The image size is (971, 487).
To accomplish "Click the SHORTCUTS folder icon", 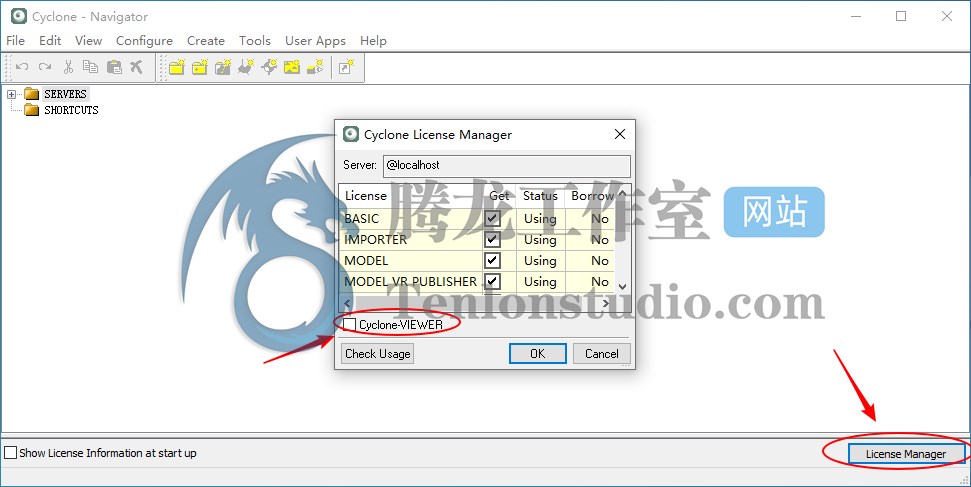I will (x=32, y=110).
